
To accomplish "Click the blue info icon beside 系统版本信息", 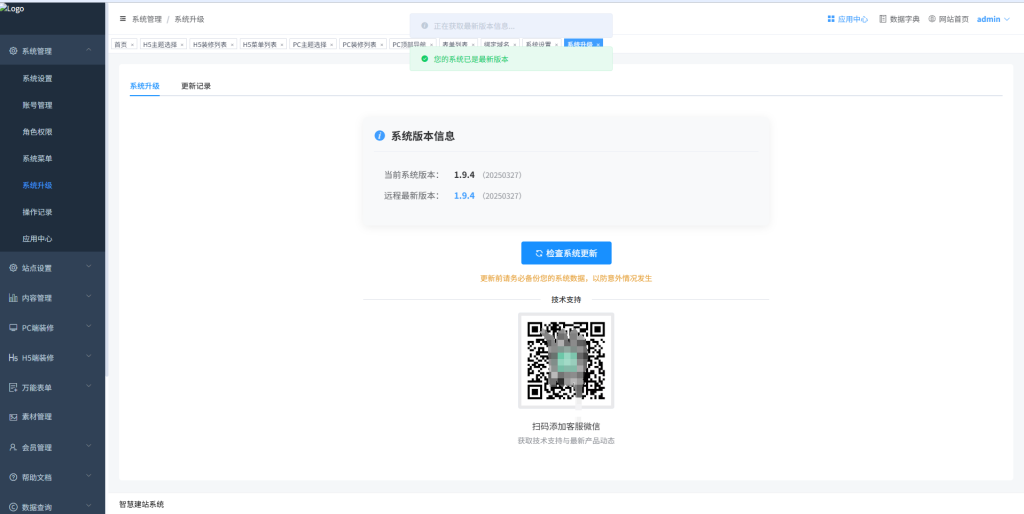I will pyautogui.click(x=379, y=136).
